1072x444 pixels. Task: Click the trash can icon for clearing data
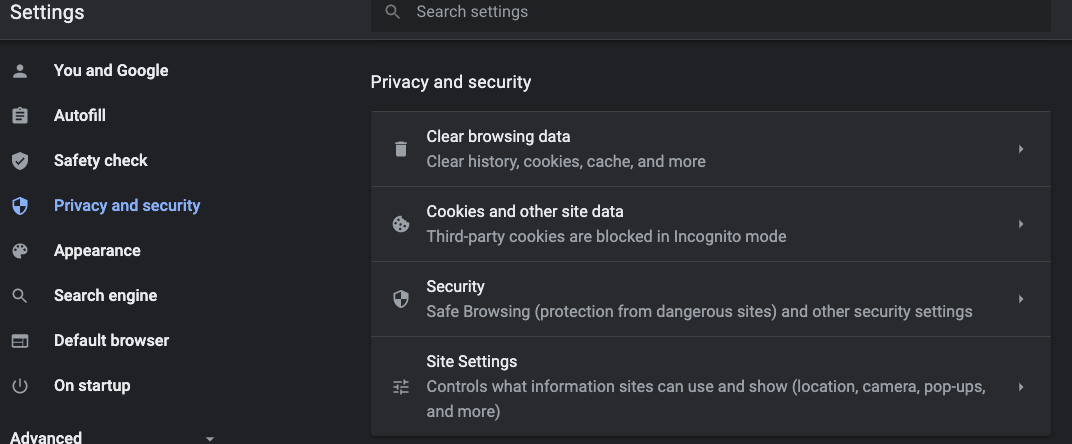click(x=401, y=149)
